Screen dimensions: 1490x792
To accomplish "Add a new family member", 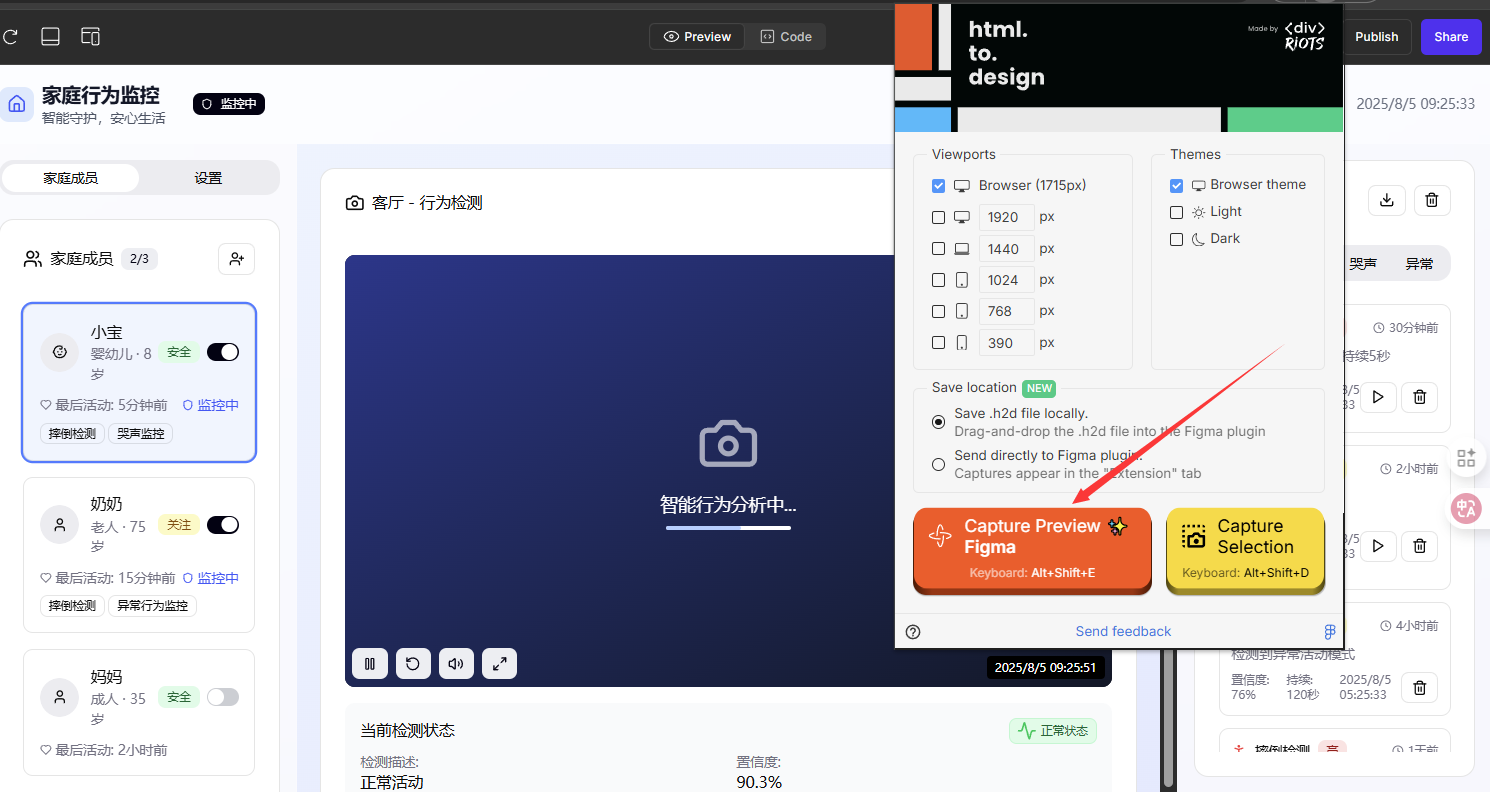I will tap(236, 258).
